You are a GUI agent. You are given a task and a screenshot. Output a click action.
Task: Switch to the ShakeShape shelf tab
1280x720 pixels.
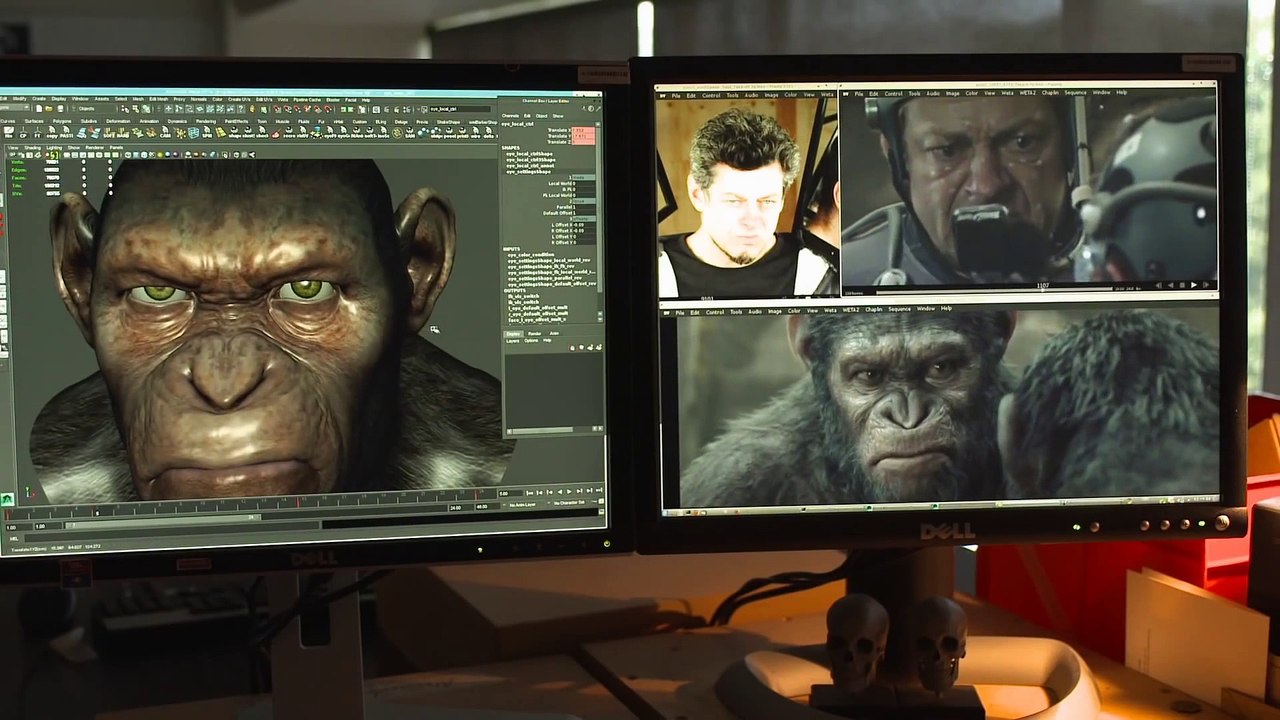tap(448, 122)
